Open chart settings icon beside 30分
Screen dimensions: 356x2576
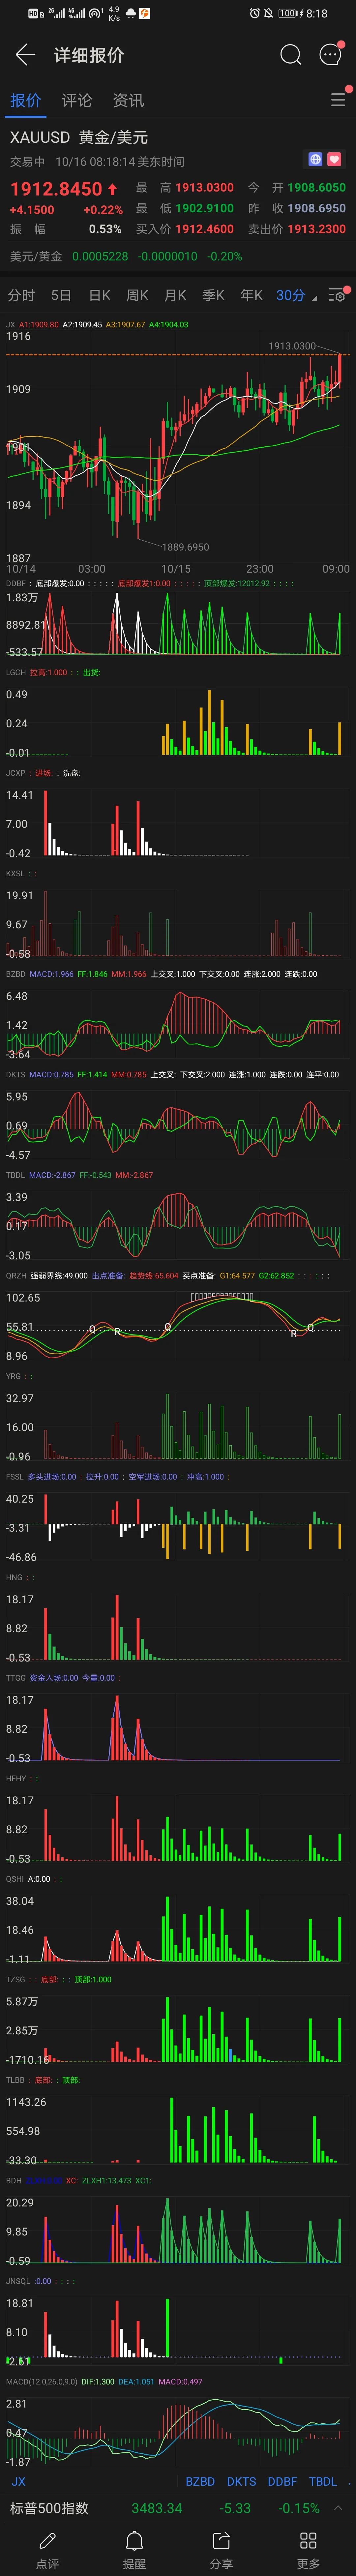[337, 295]
